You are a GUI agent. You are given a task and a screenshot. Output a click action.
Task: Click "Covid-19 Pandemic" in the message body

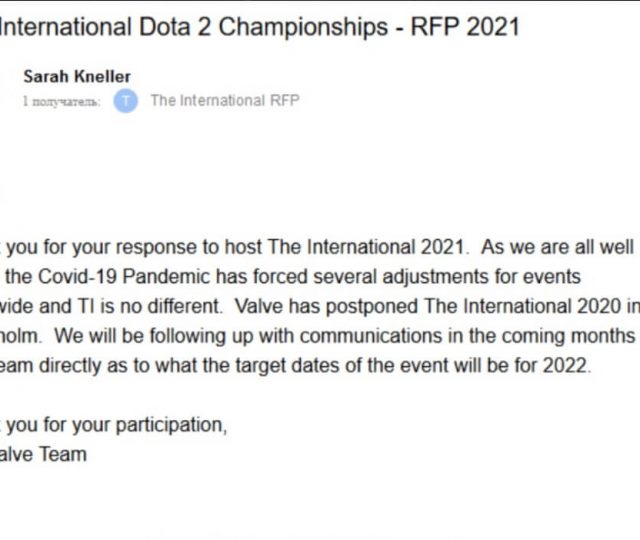point(150,273)
